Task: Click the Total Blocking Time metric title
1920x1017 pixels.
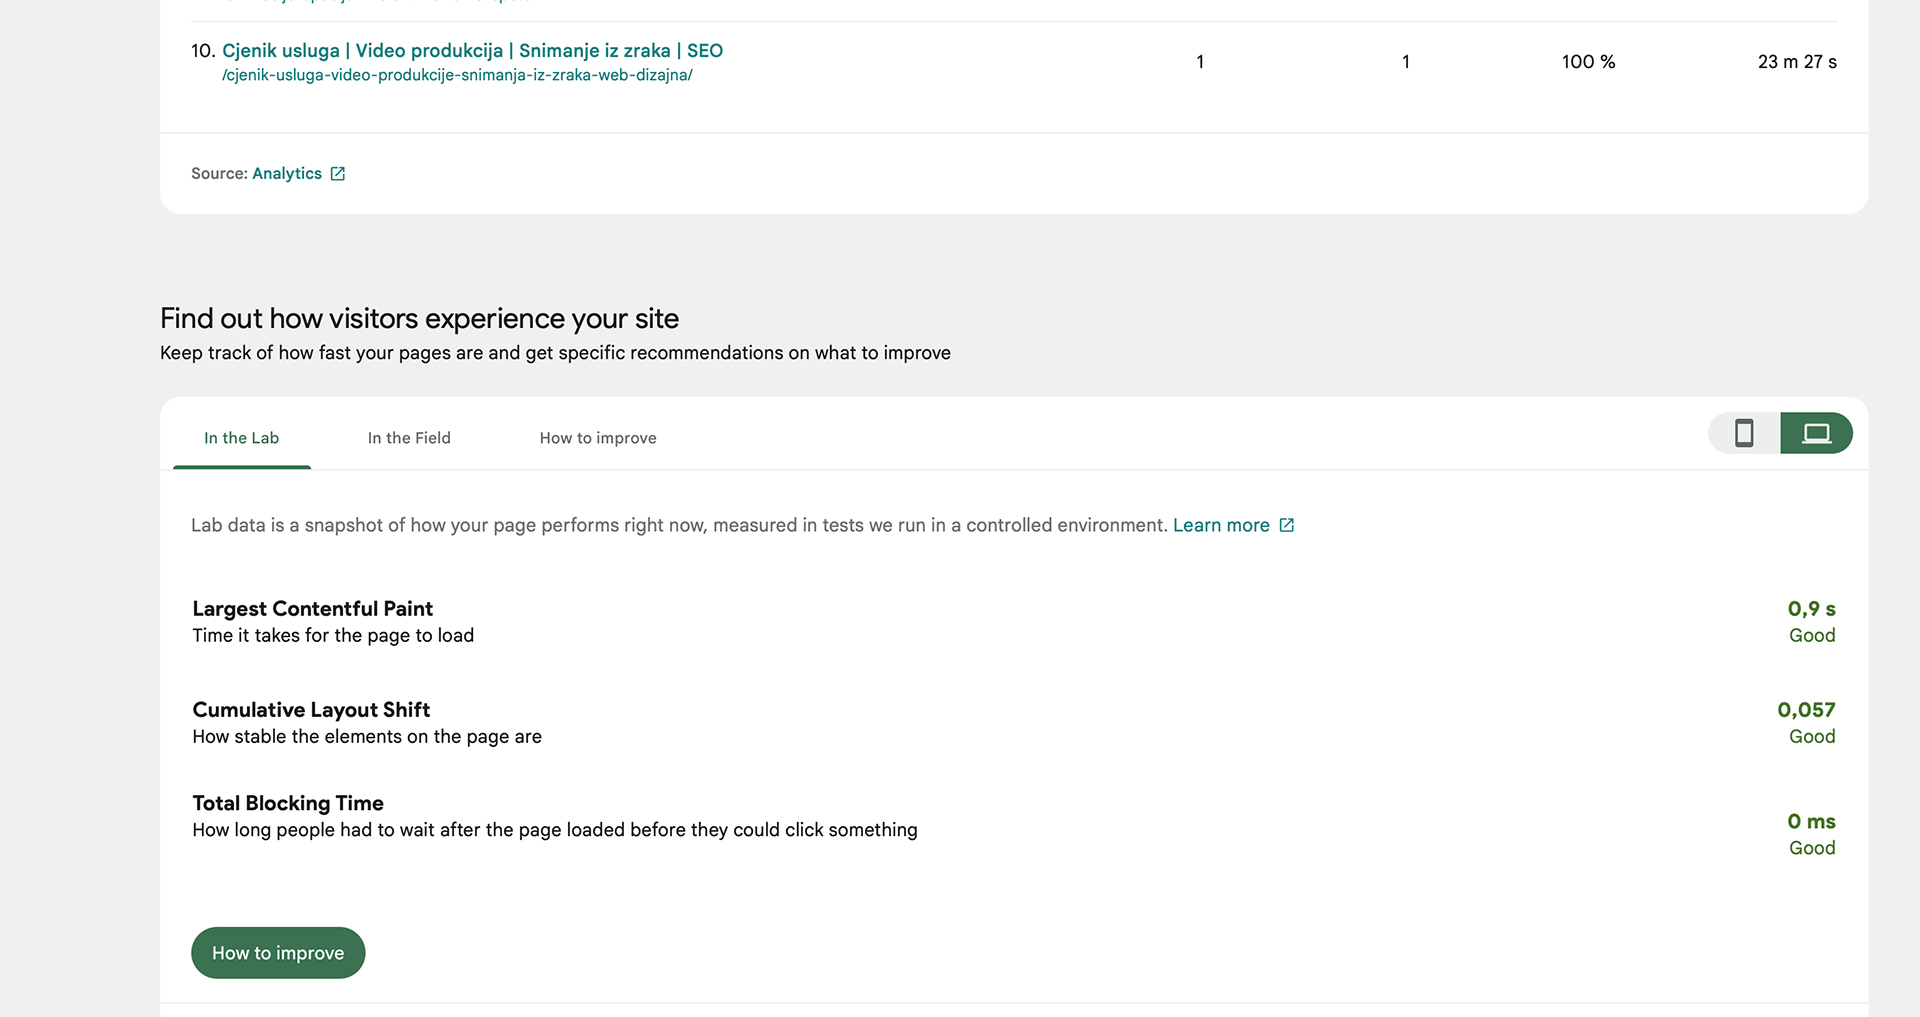Action: pos(288,803)
